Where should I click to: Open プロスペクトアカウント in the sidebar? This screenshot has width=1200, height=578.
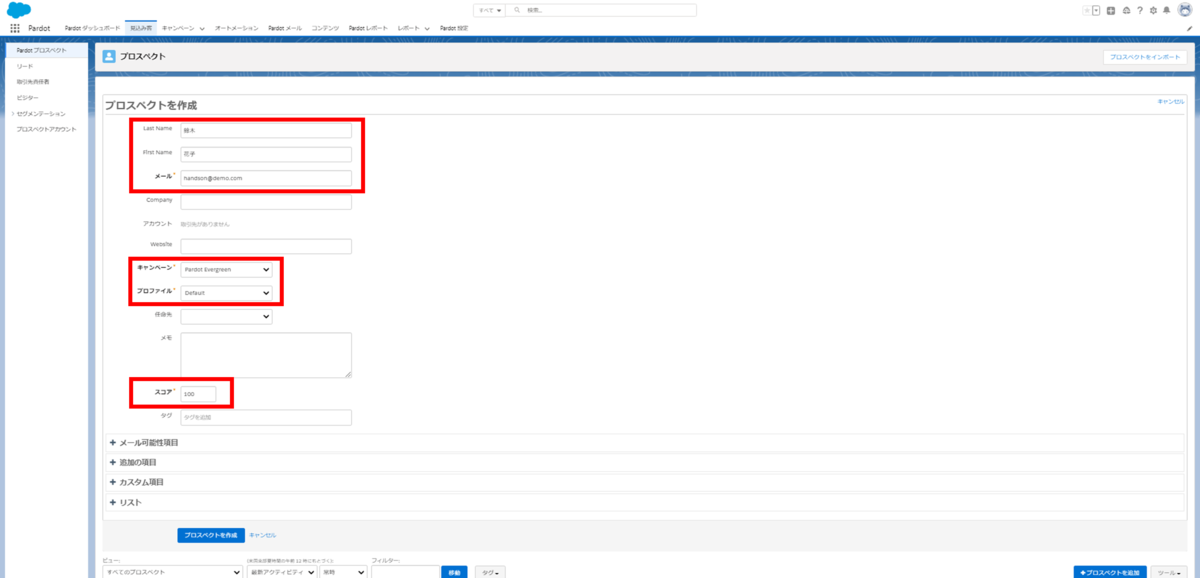pos(46,129)
